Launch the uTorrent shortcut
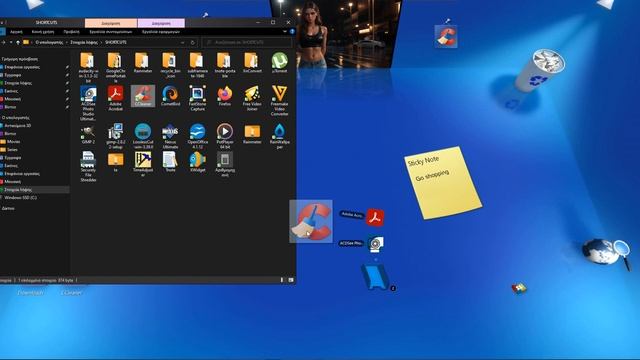The height and width of the screenshot is (360, 640). tap(280, 62)
